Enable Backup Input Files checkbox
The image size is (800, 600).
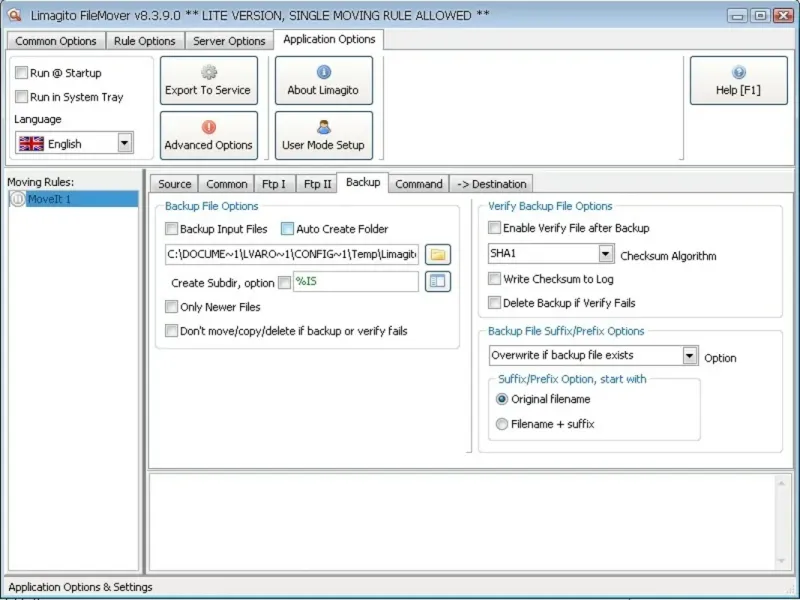point(171,229)
